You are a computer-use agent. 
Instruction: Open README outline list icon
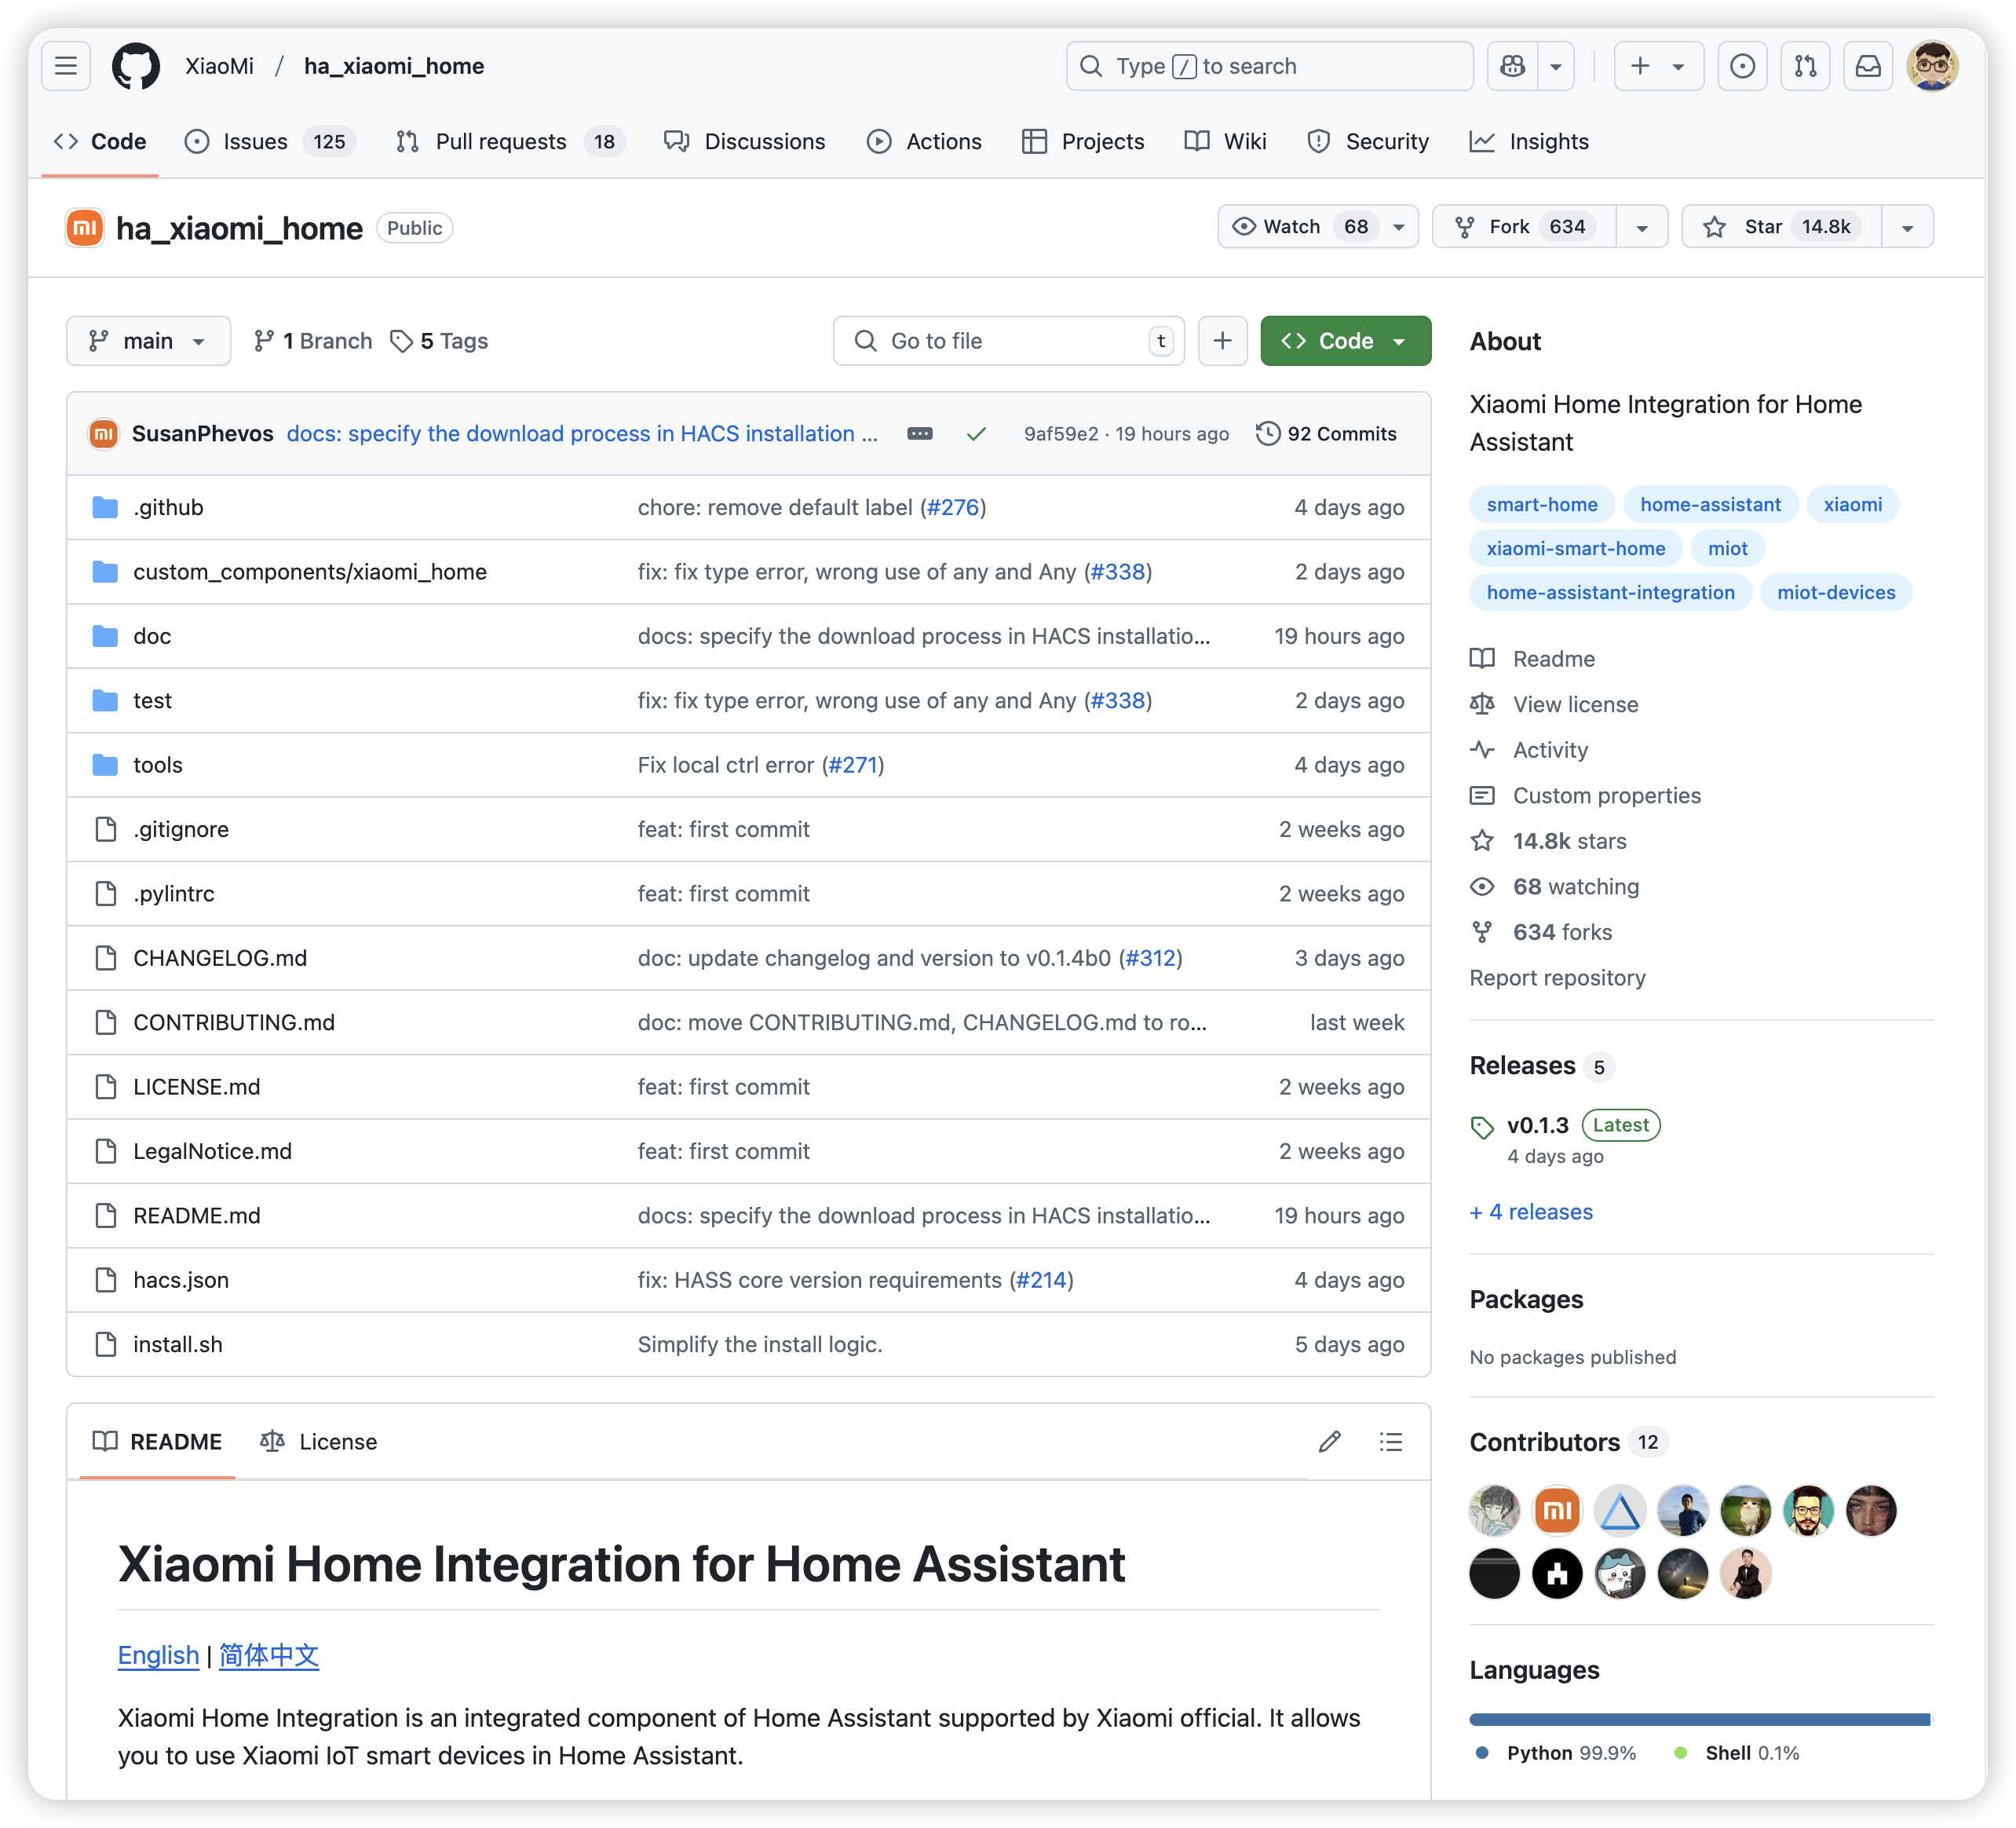tap(1390, 1441)
